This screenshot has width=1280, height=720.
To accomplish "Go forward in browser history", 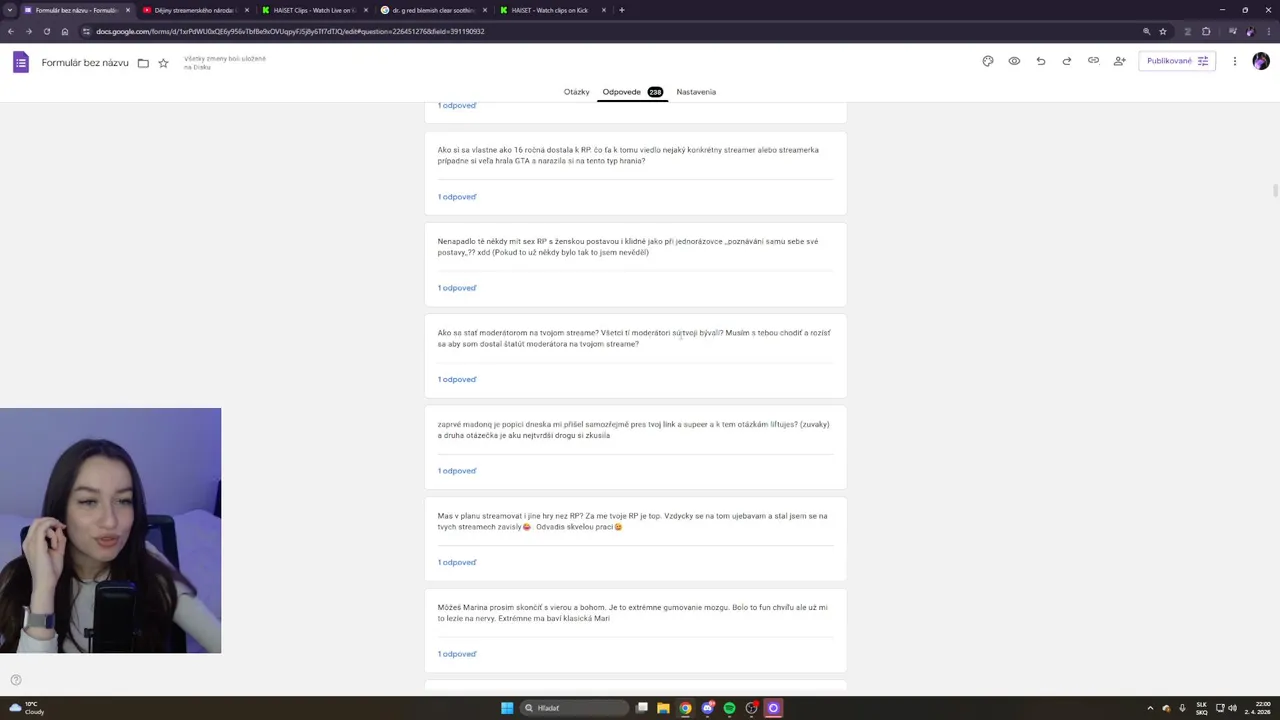I will [x=28, y=31].
